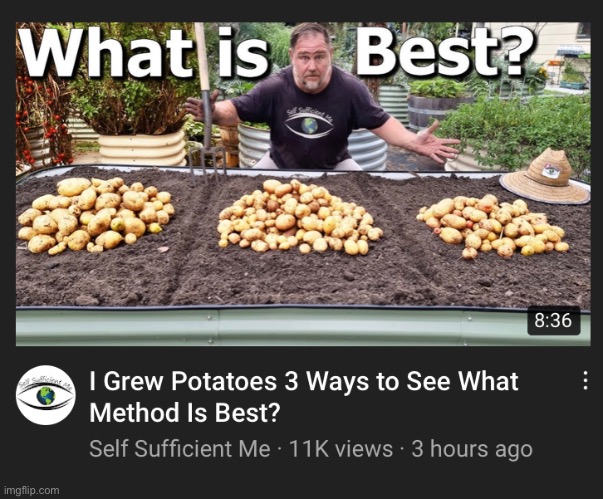Open the three-dot video options menu

coord(585,380)
